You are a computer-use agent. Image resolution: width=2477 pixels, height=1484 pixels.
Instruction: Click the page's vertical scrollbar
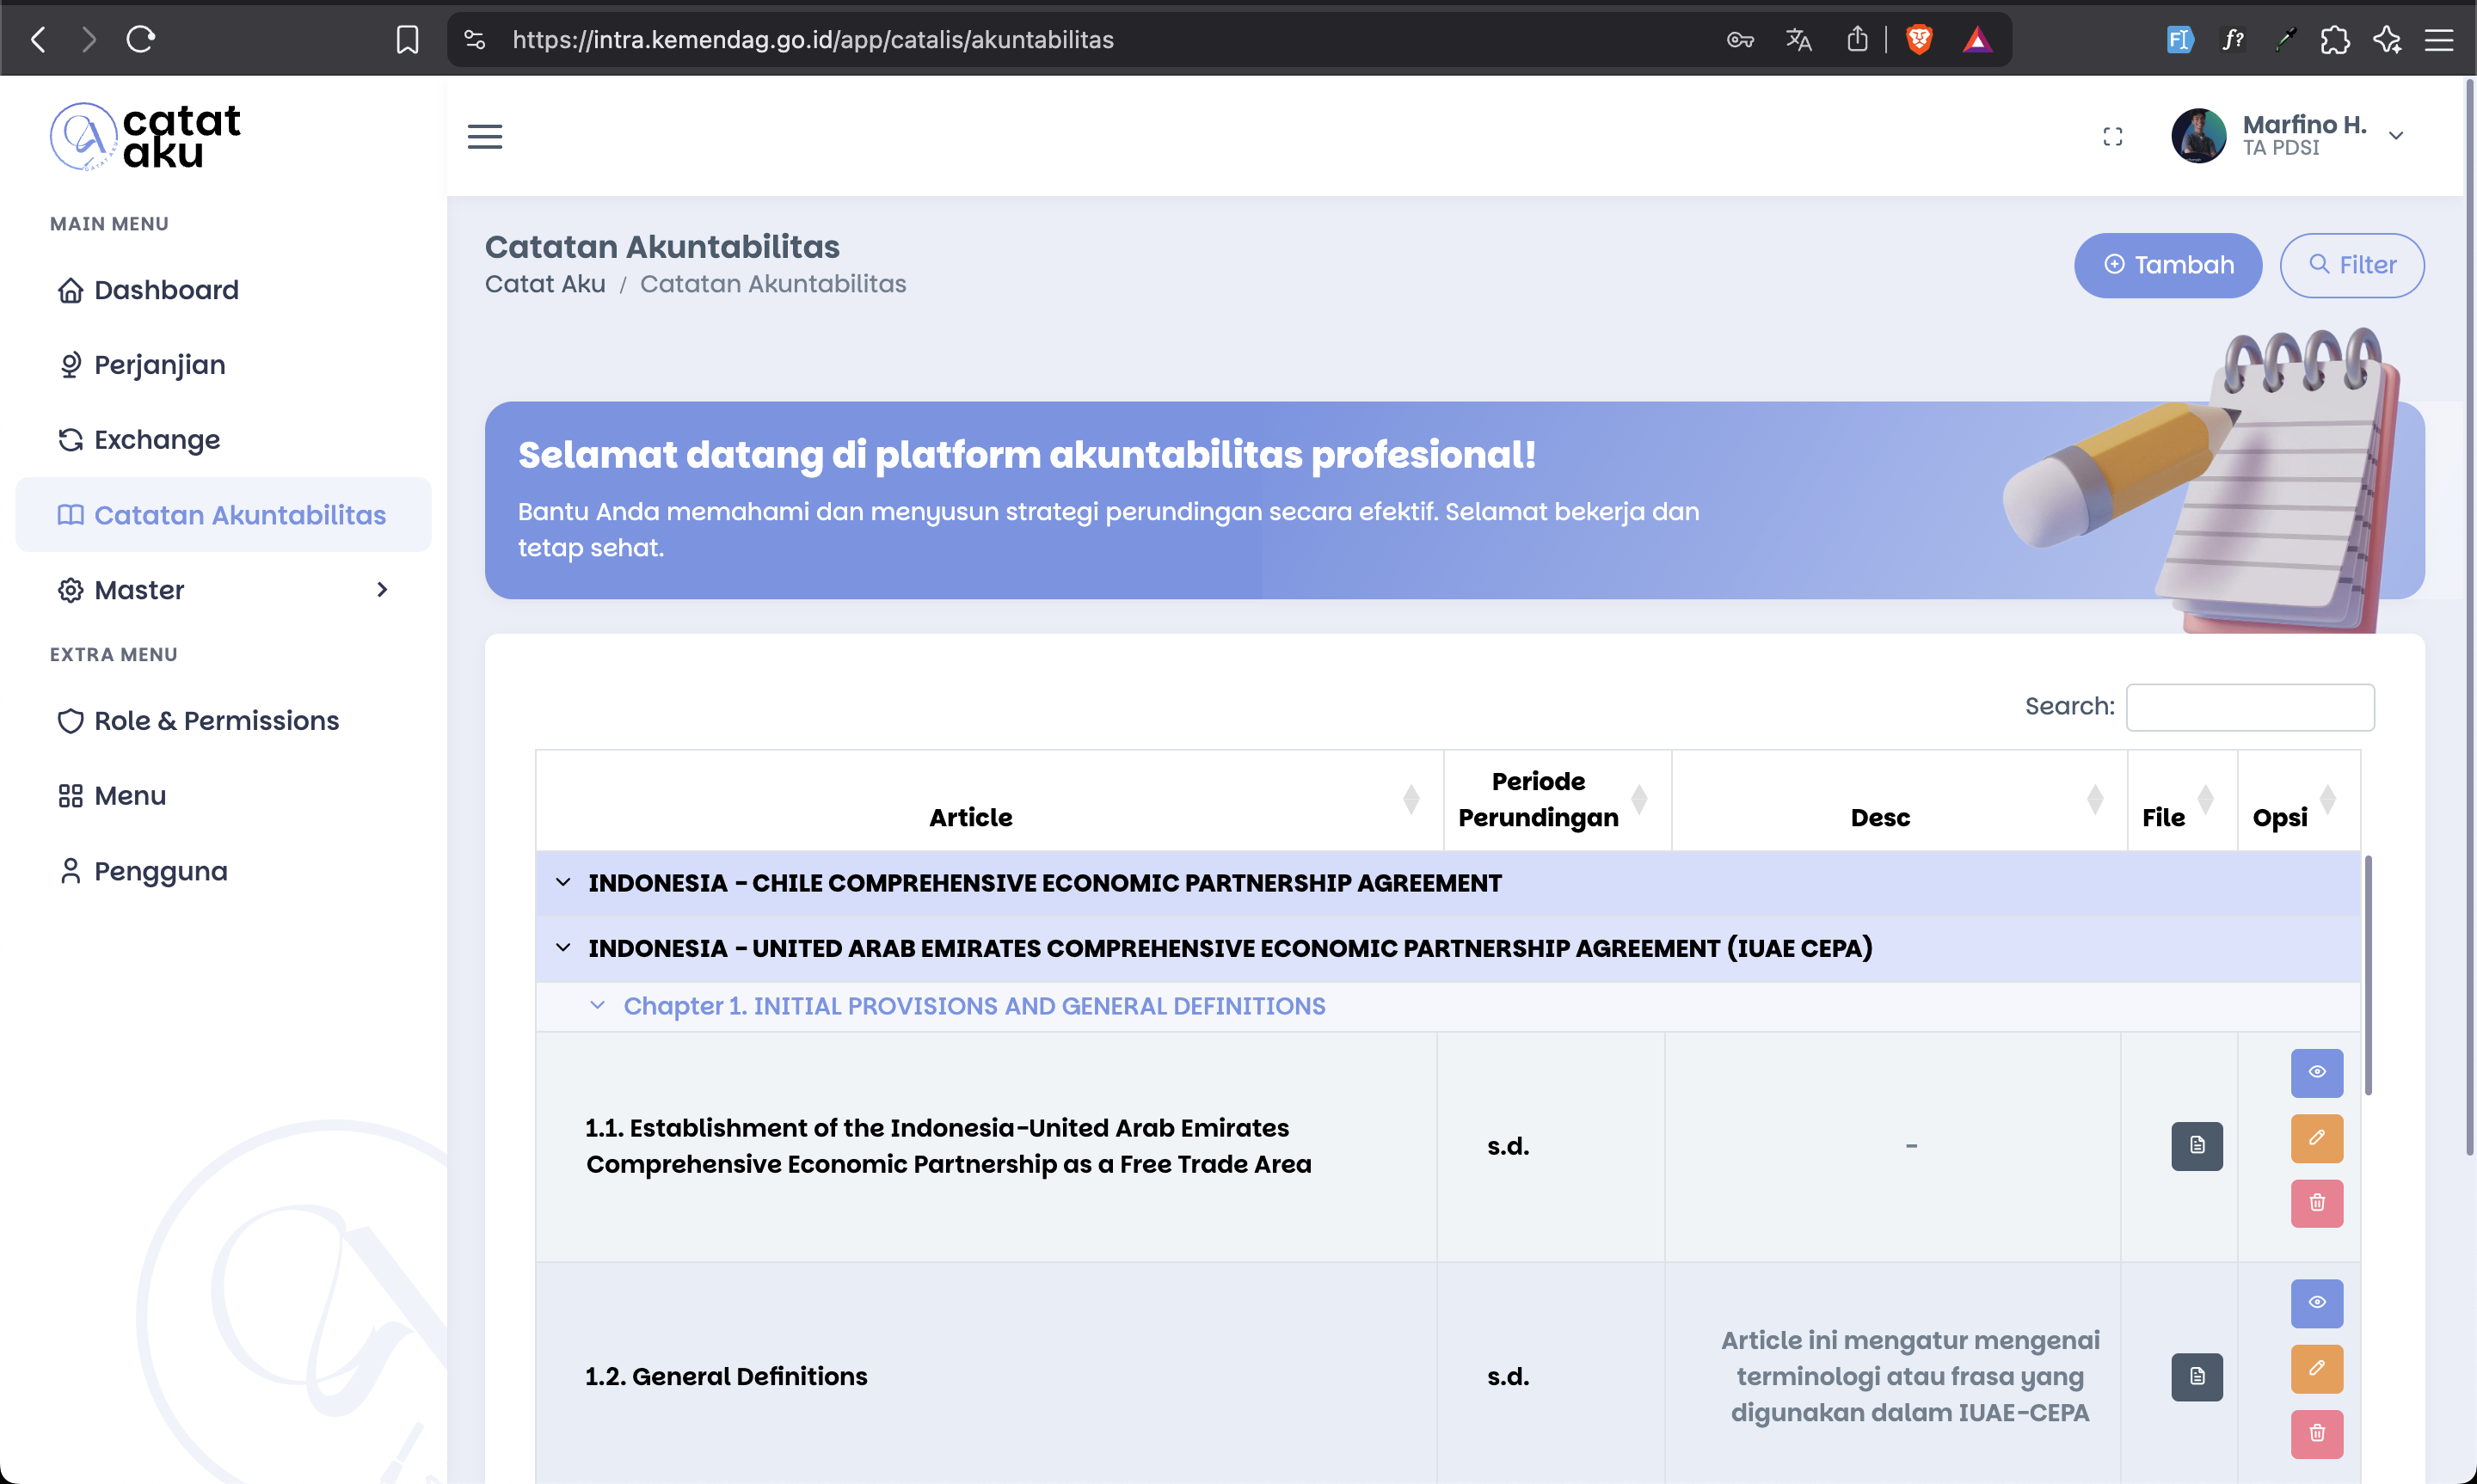pos(2470,617)
